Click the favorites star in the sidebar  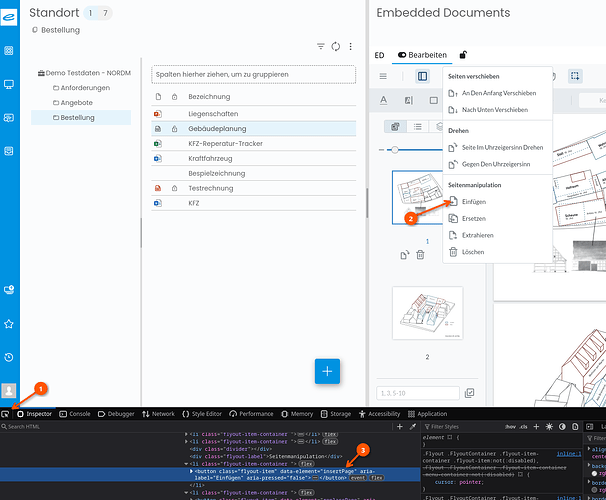point(9,324)
